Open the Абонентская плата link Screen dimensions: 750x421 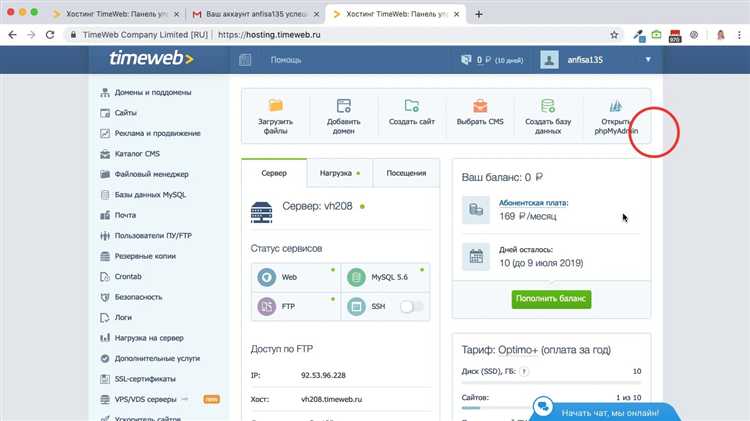point(533,203)
